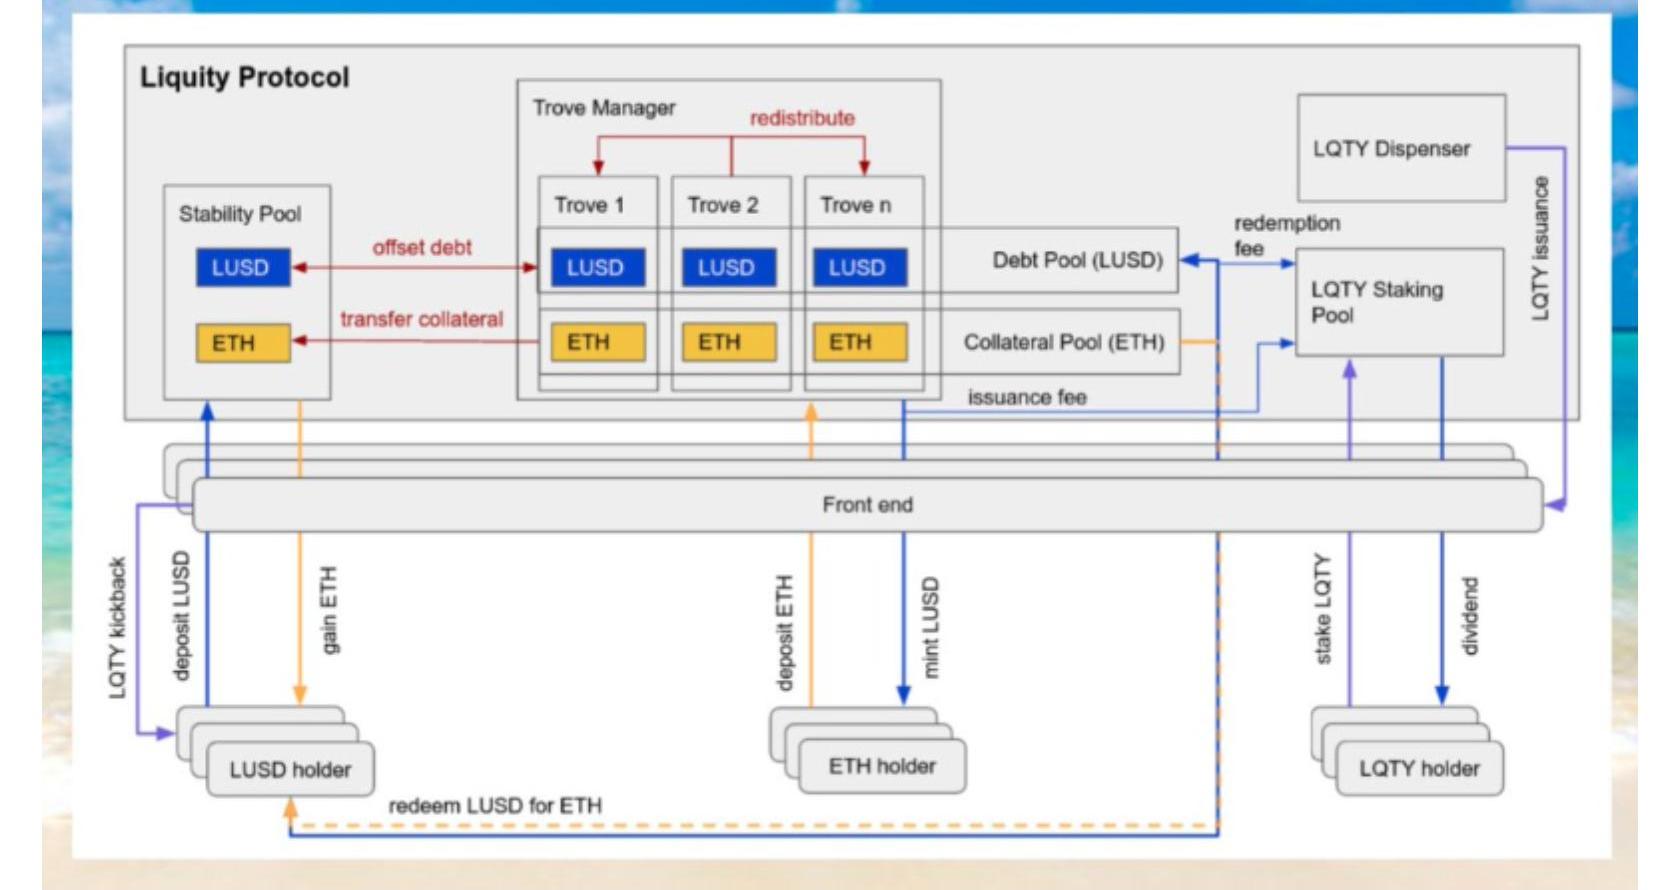Click the blue LUSD box in Stability Pool

tap(242, 268)
